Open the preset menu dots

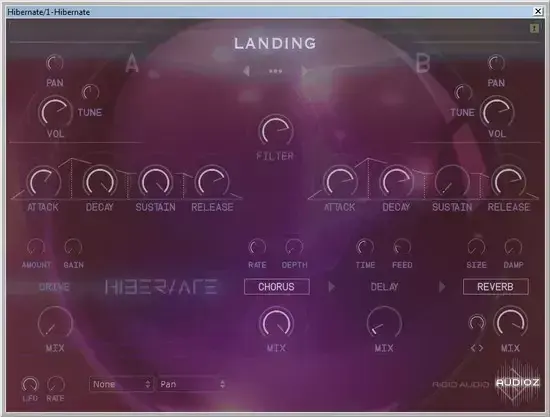275,71
